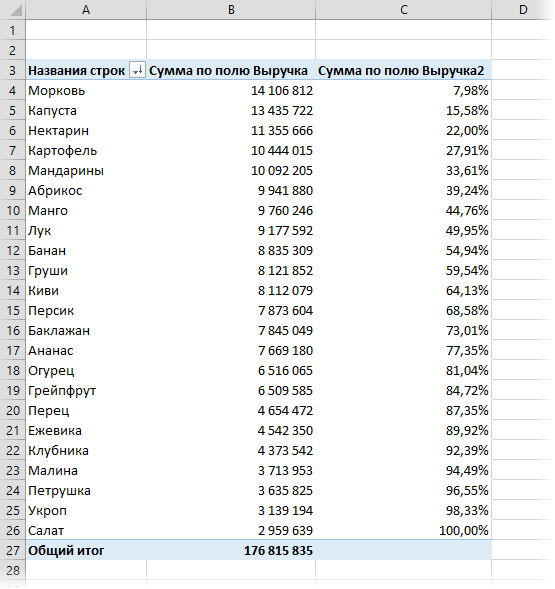Select the cell 'Перец'
This screenshot has height=589, width=555.
(86, 411)
